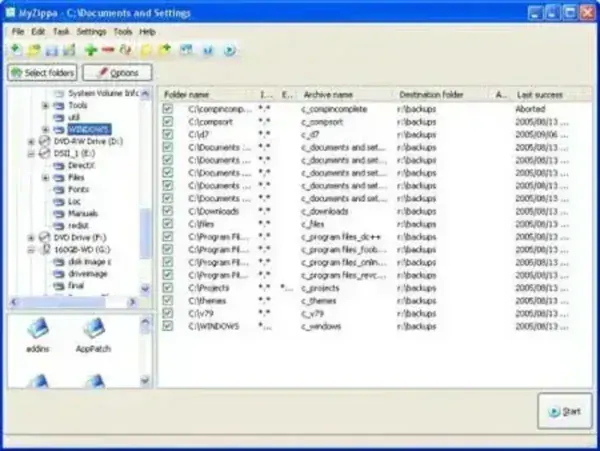Click the red minus remove icon

pos(108,50)
